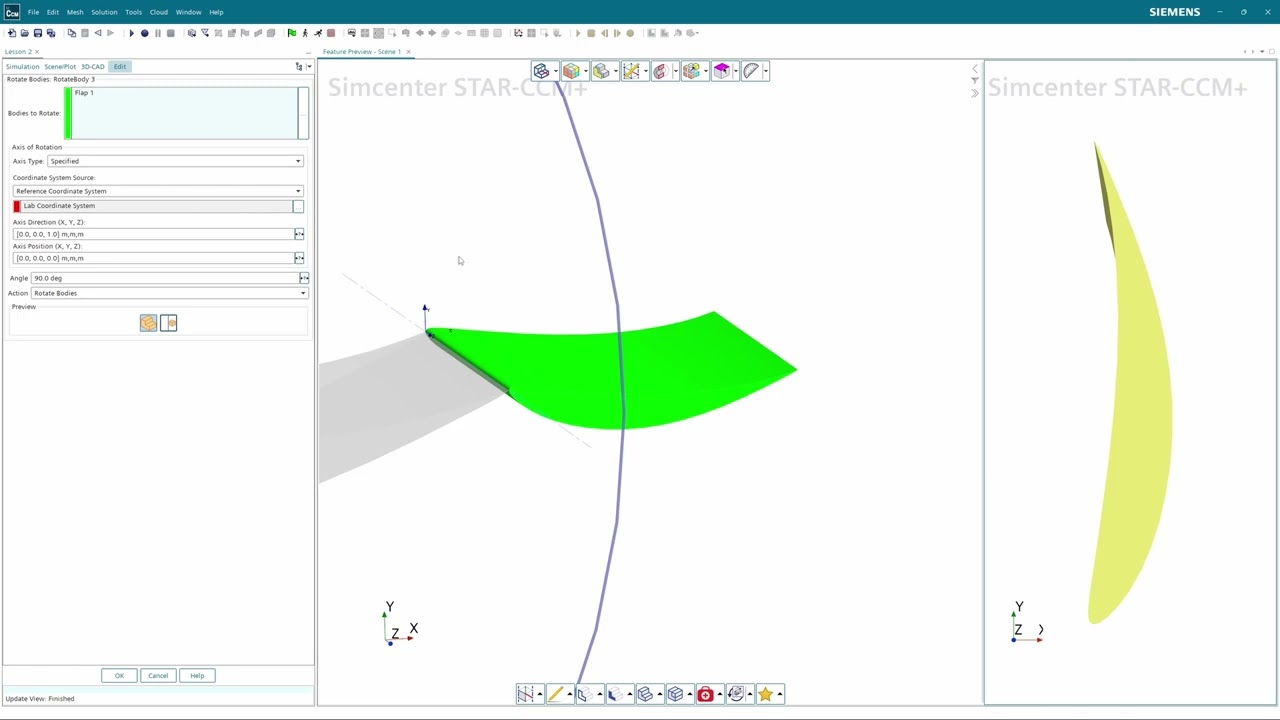Select Flap 1 in Bodies to Rotate
Screen dimensions: 1280x720
(x=84, y=93)
